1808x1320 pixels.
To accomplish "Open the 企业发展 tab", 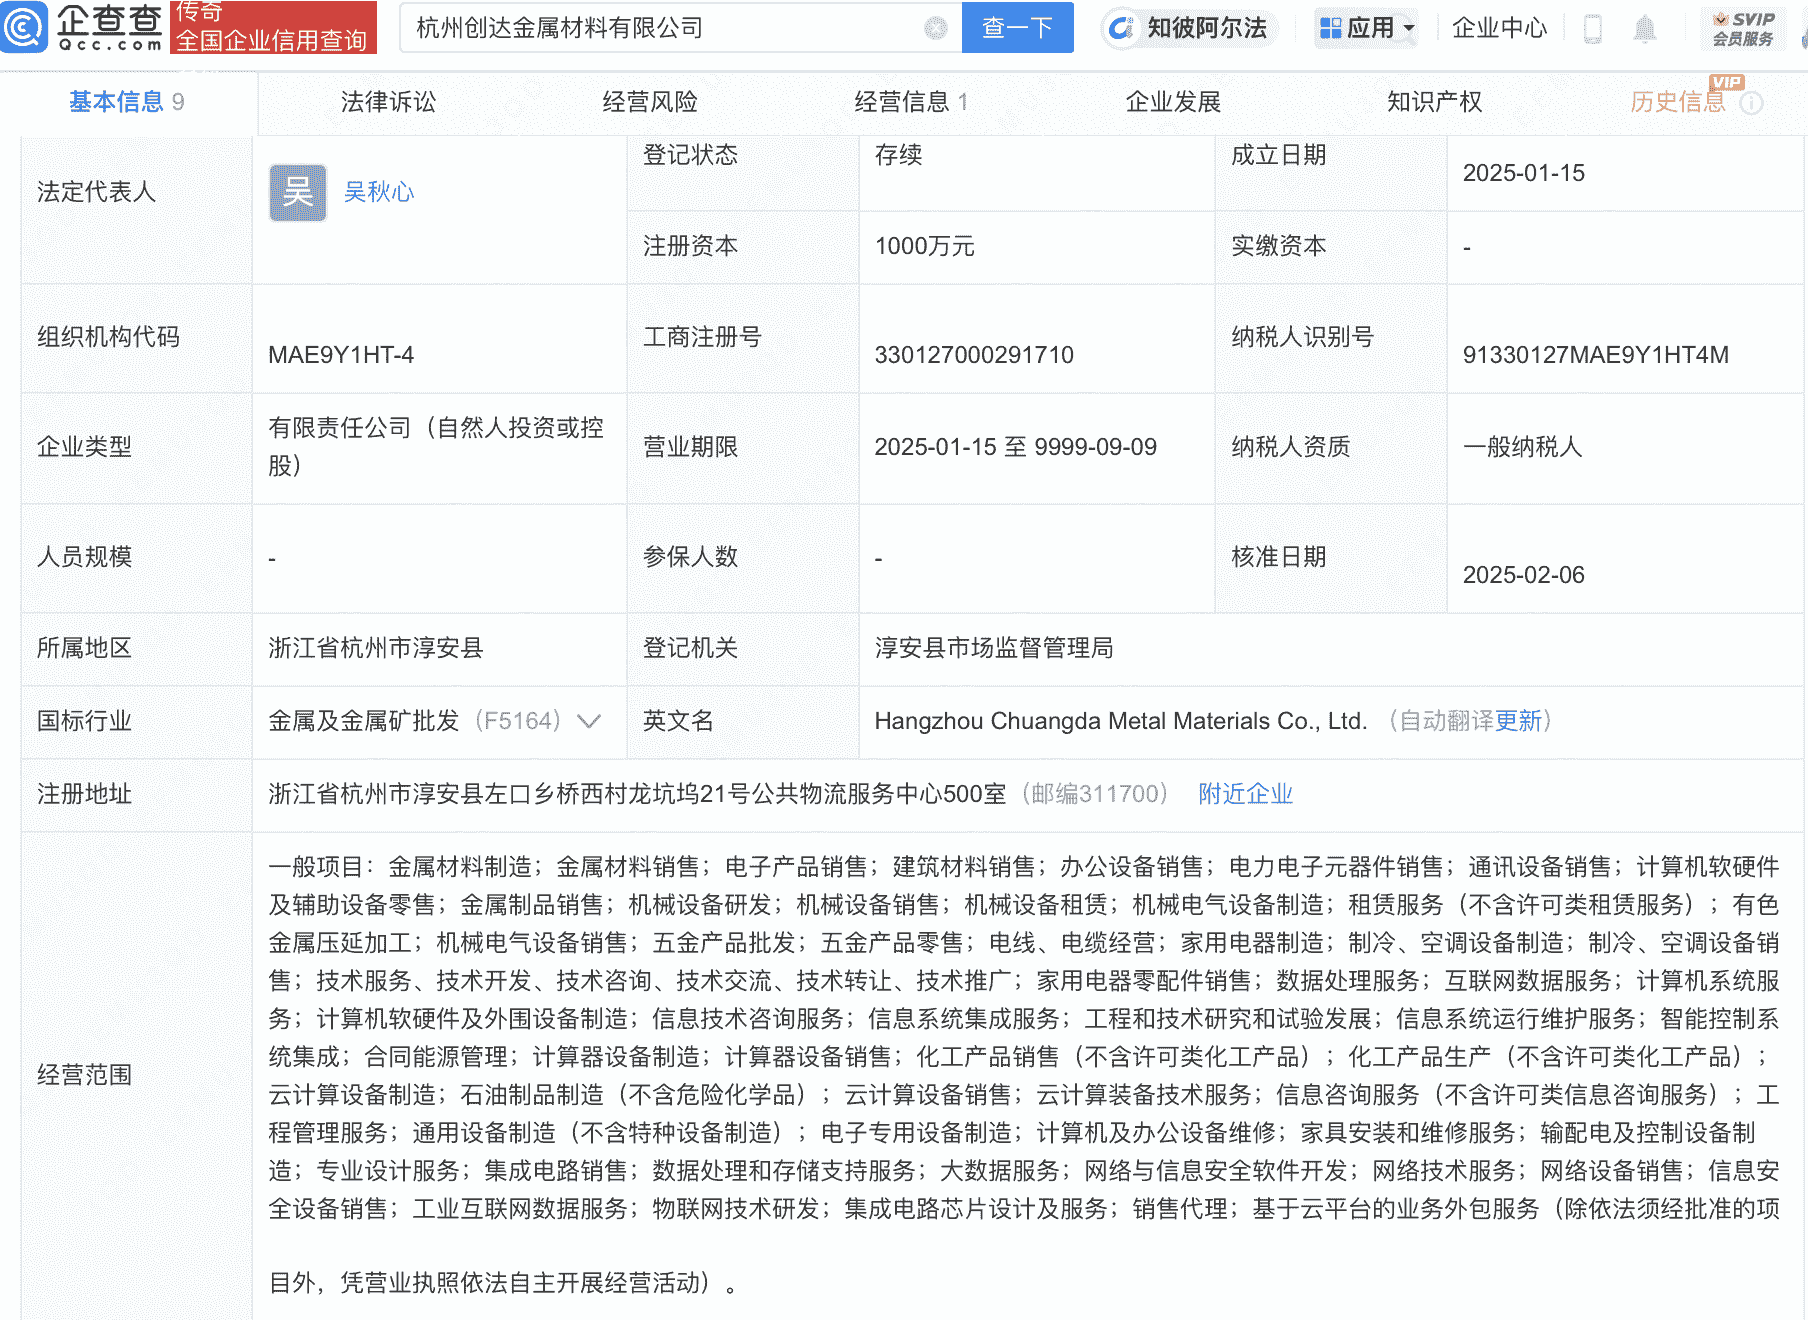I will 1172,101.
